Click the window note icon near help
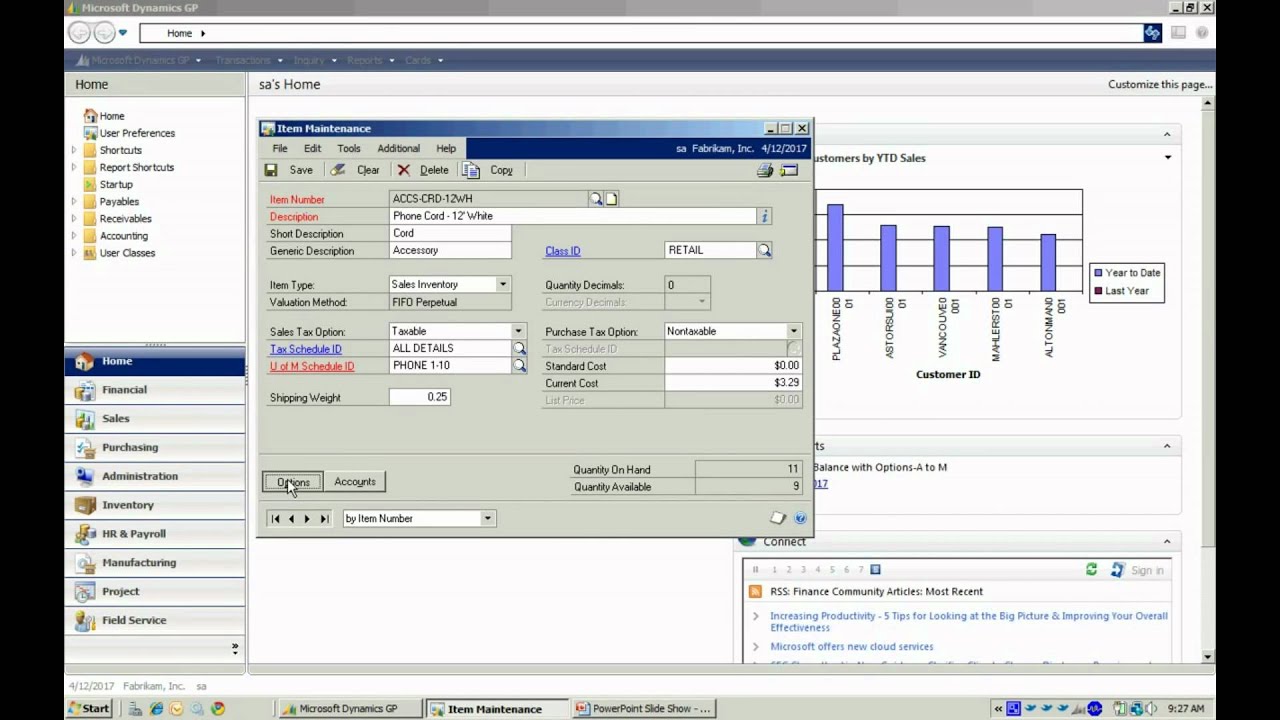Screen dimensions: 1280x720 pos(778,517)
